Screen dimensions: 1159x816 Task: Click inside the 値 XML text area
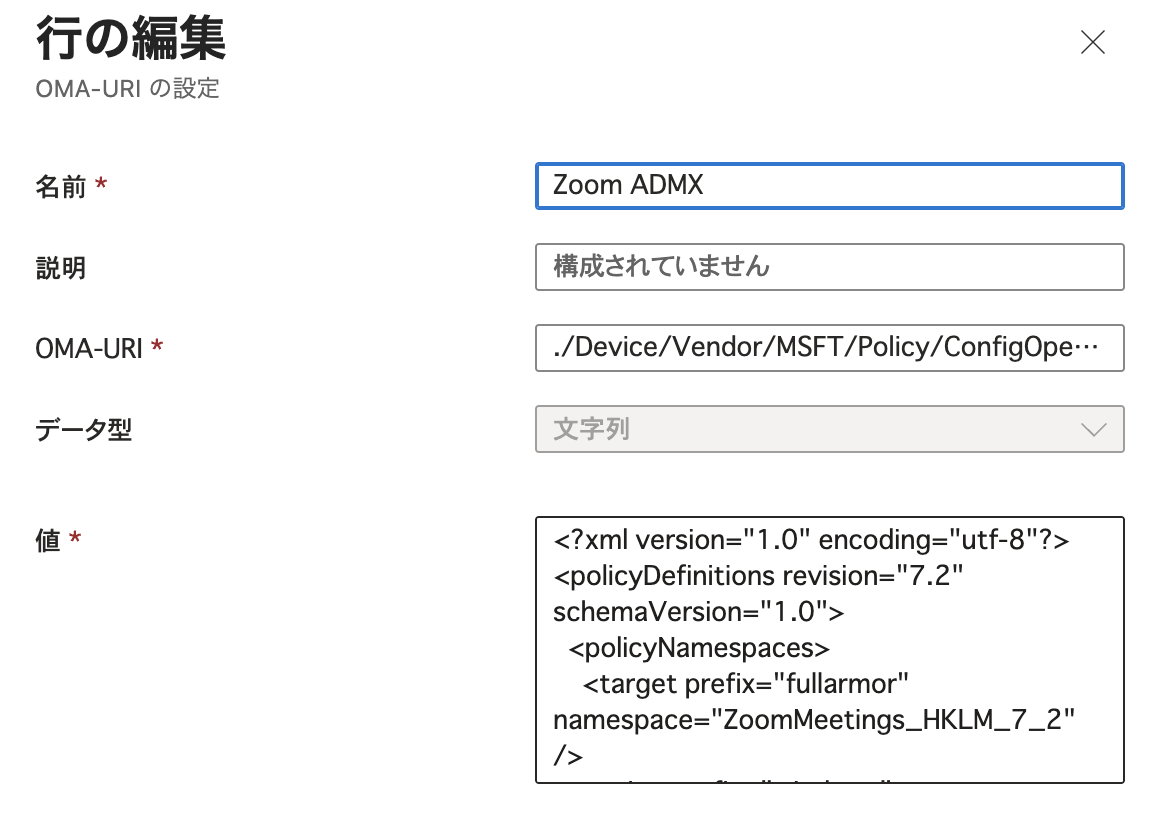[829, 650]
